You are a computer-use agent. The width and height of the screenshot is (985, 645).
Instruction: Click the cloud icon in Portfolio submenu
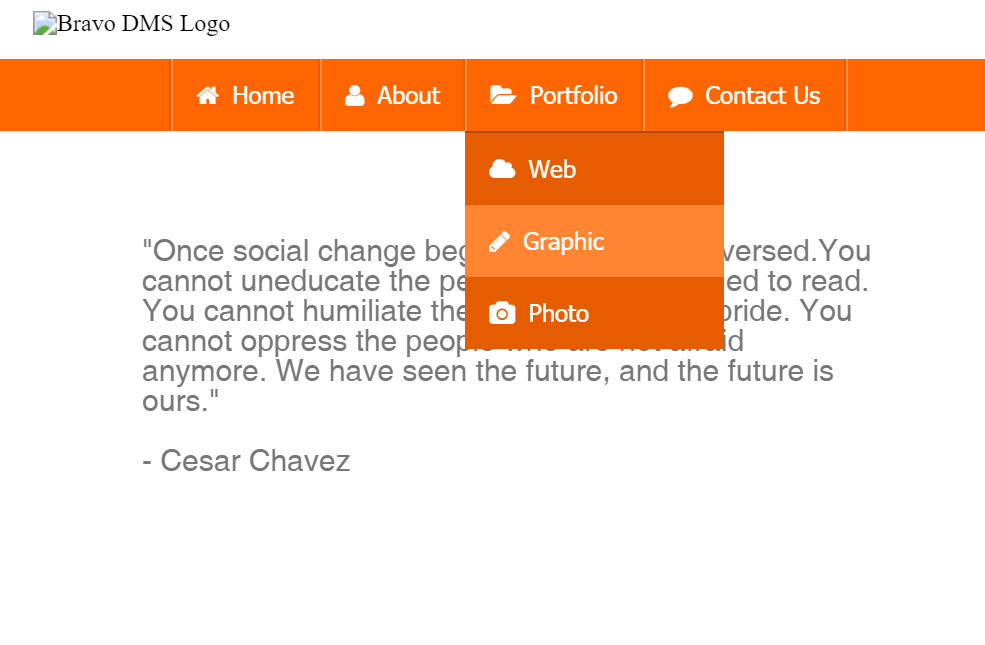[x=502, y=170]
